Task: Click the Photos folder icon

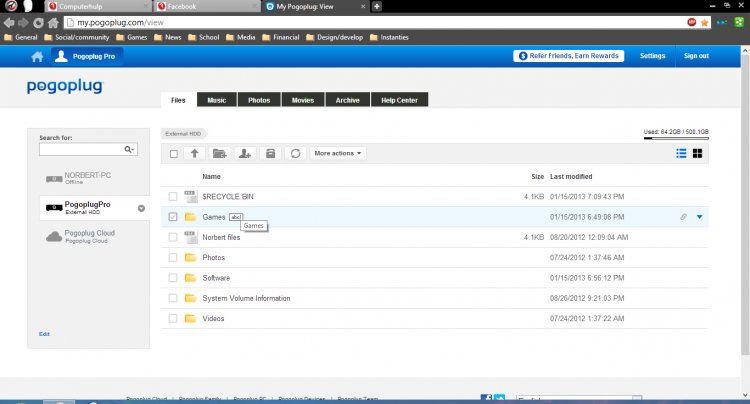Action: (x=190, y=257)
